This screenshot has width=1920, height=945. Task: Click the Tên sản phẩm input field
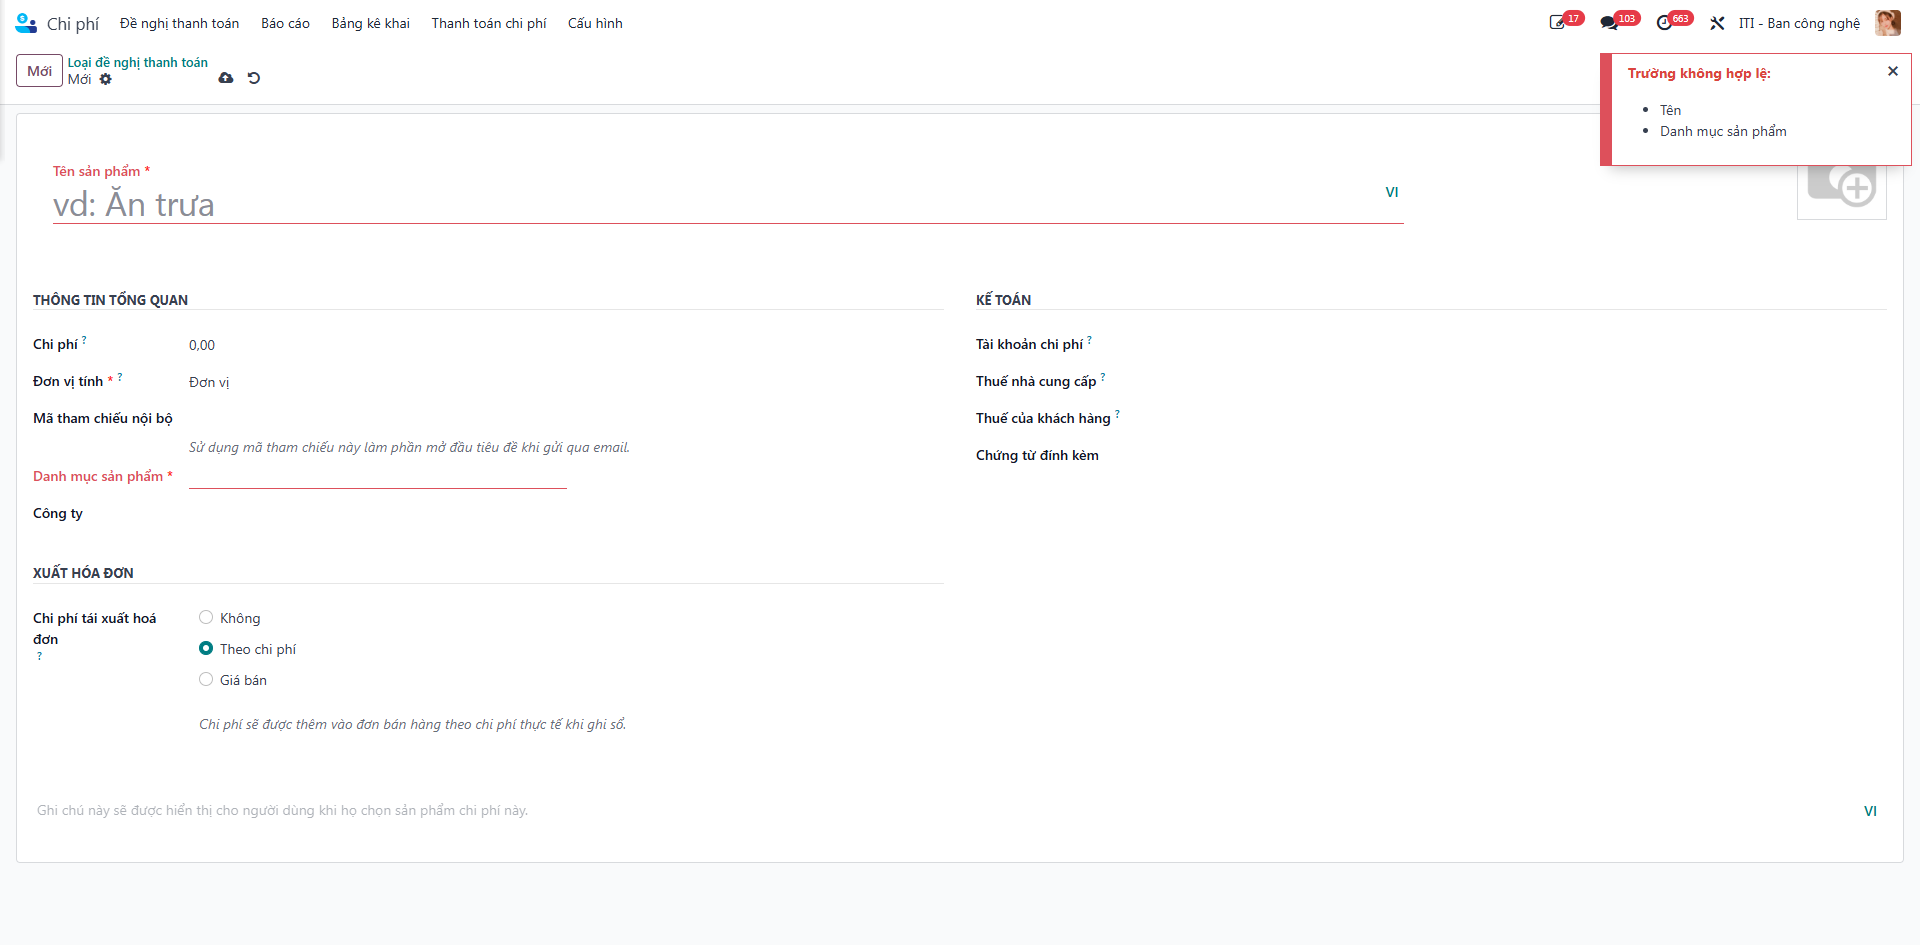coord(728,204)
